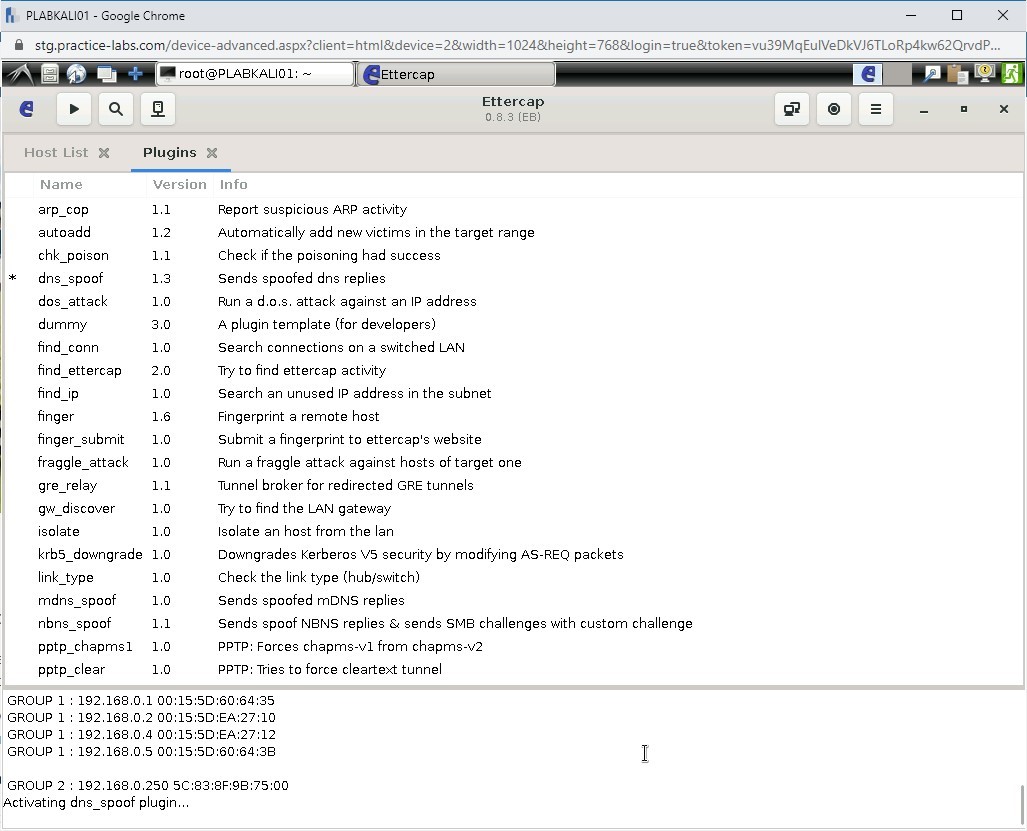Sort plugins by the Name column header
The width and height of the screenshot is (1027, 831).
pos(61,184)
